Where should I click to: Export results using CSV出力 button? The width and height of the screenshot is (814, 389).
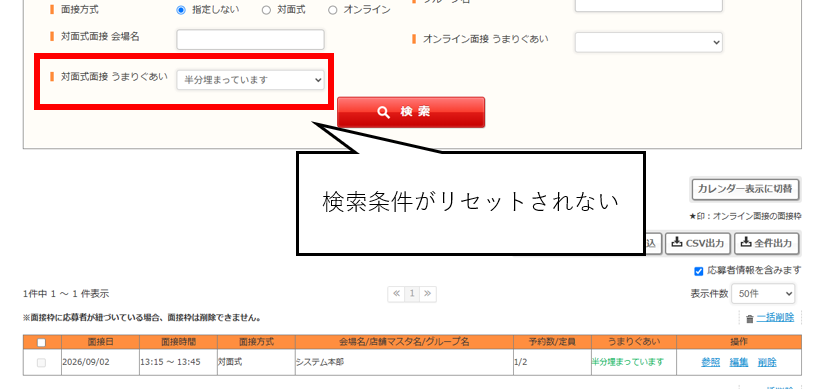698,243
